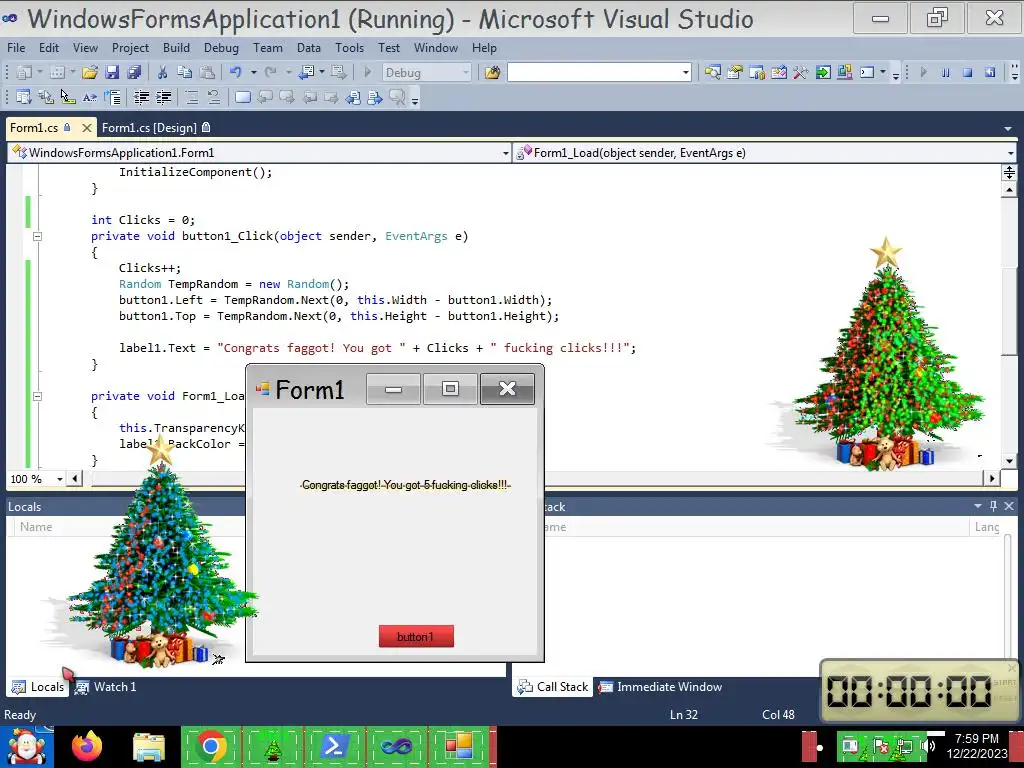Click the Ln 32 status bar entry

(684, 714)
